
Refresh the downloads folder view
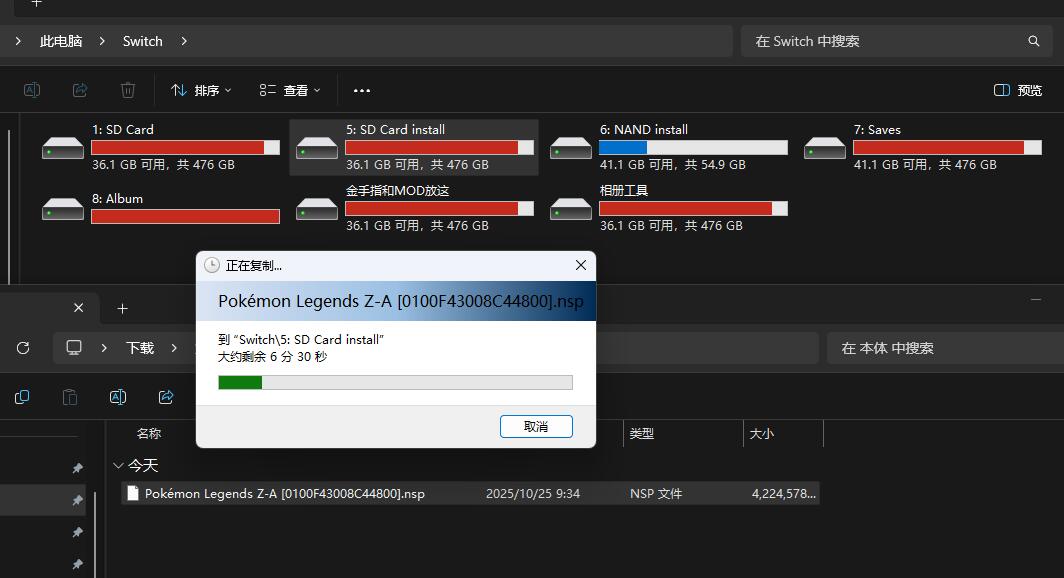(x=23, y=348)
